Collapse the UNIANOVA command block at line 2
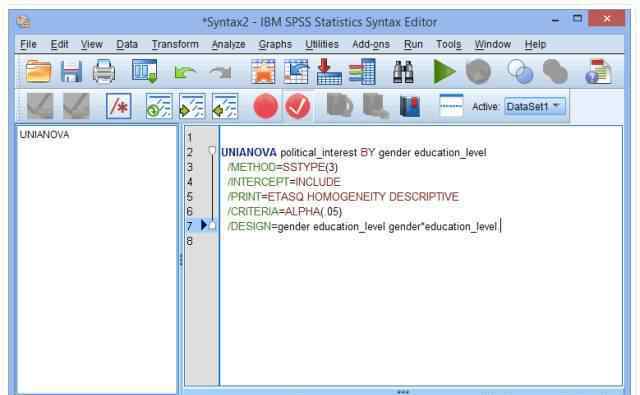The image size is (640, 395). [212, 151]
